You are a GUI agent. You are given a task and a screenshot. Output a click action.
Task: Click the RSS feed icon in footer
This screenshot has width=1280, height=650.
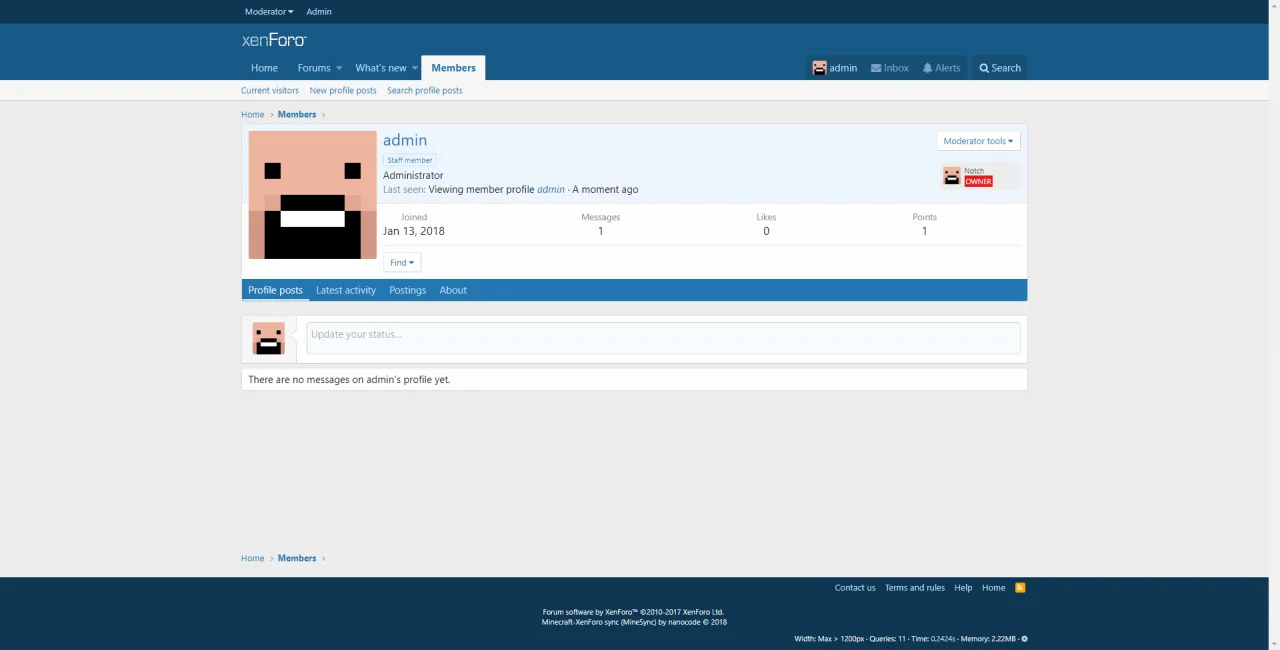coord(1020,588)
